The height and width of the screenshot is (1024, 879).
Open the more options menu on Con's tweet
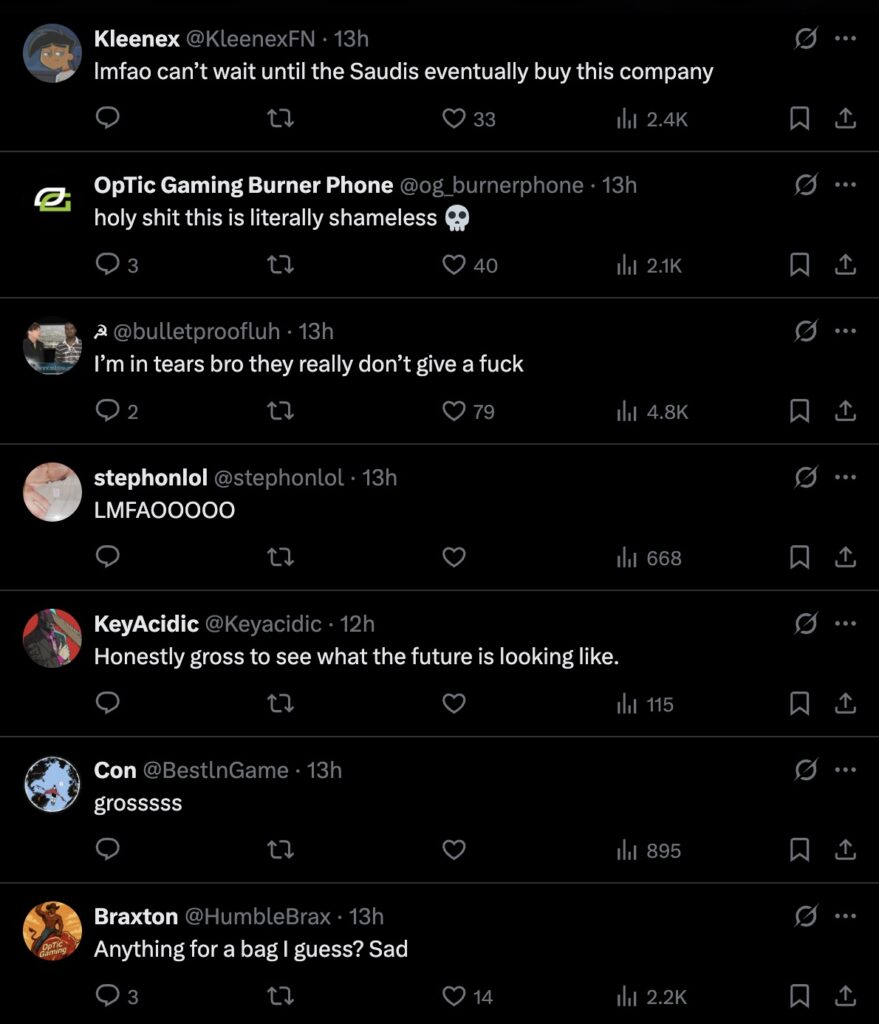[845, 769]
